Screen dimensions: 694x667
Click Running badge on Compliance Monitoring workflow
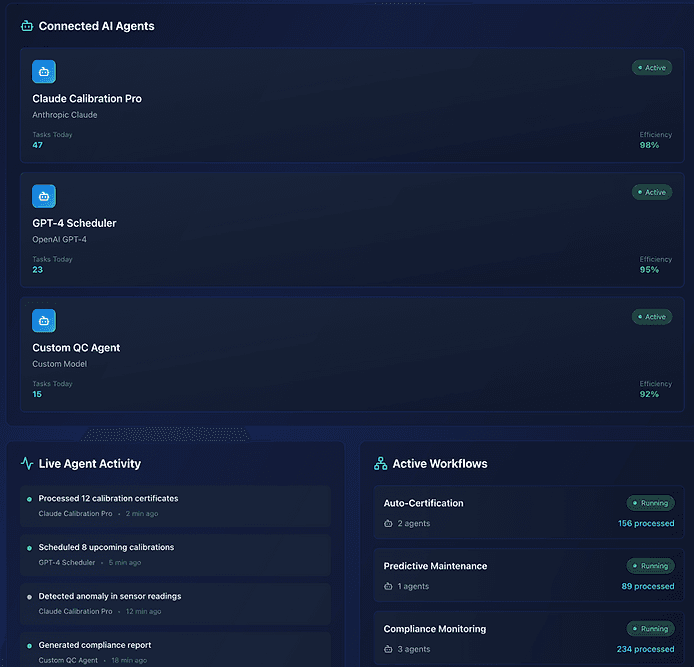[x=650, y=629]
